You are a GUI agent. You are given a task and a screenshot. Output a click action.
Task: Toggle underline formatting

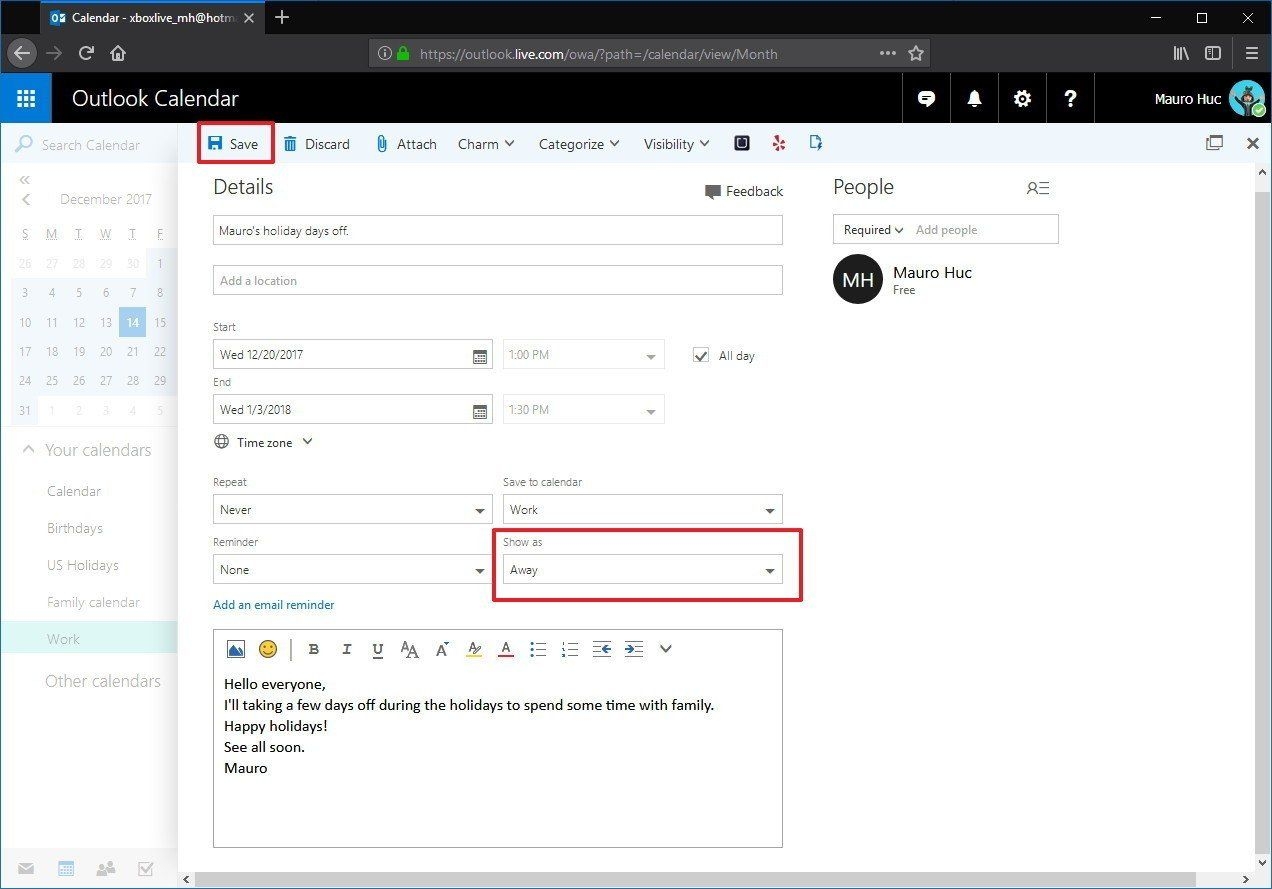coord(377,650)
